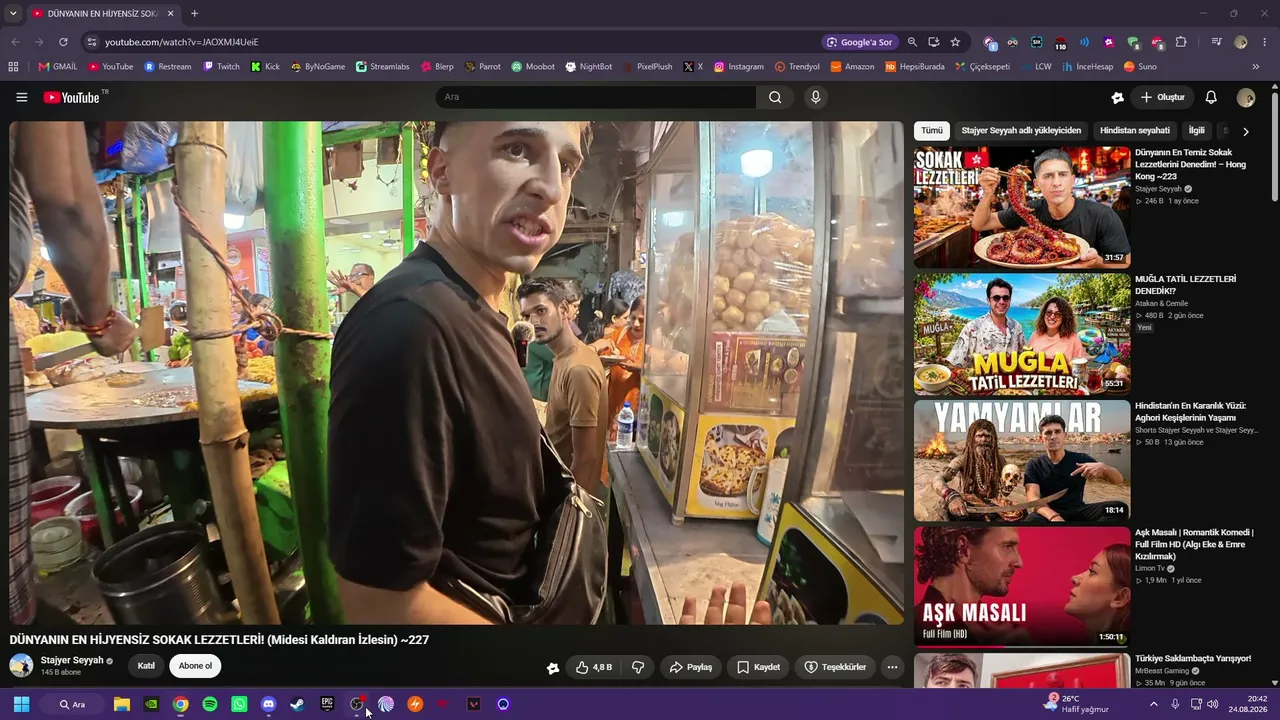The image size is (1280, 720).
Task: Bookmark this page with the star
Action: tap(955, 42)
